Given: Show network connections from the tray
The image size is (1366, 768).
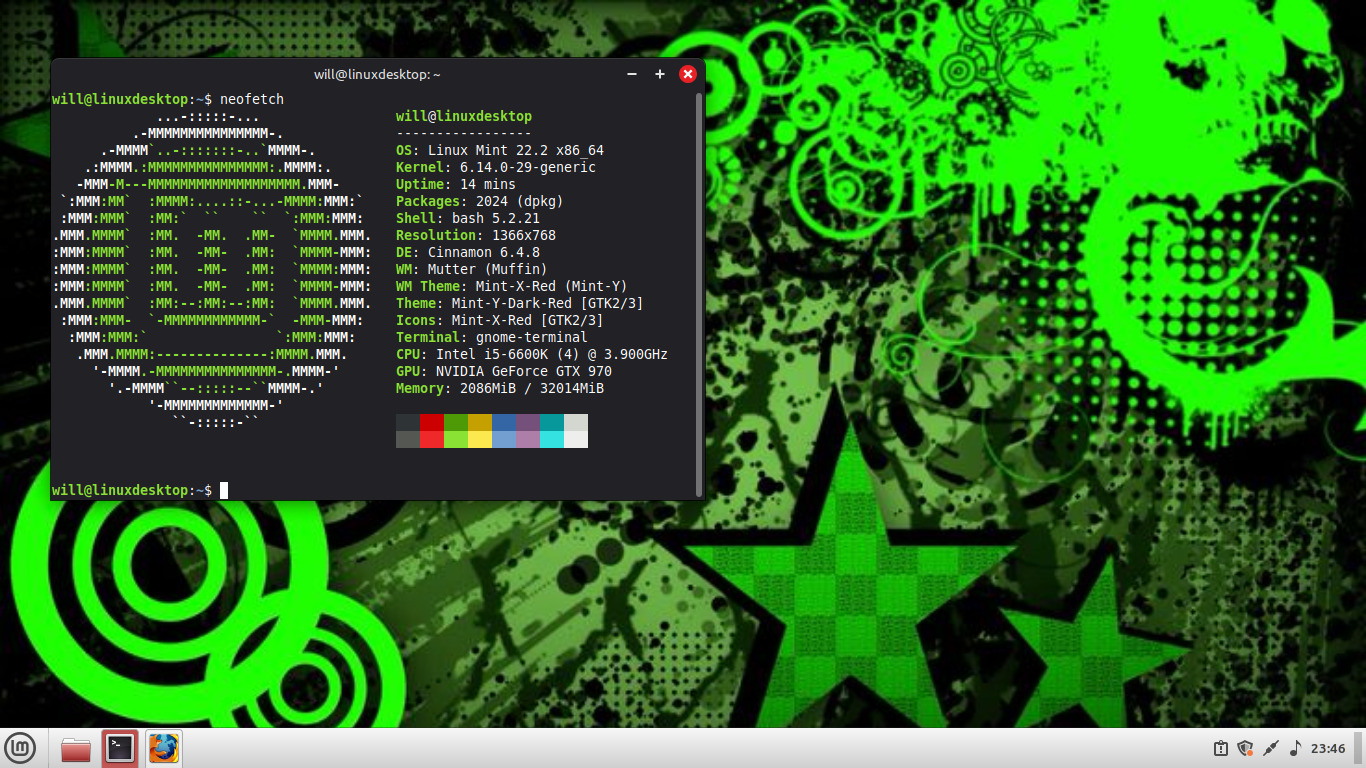Looking at the screenshot, I should [x=1271, y=748].
